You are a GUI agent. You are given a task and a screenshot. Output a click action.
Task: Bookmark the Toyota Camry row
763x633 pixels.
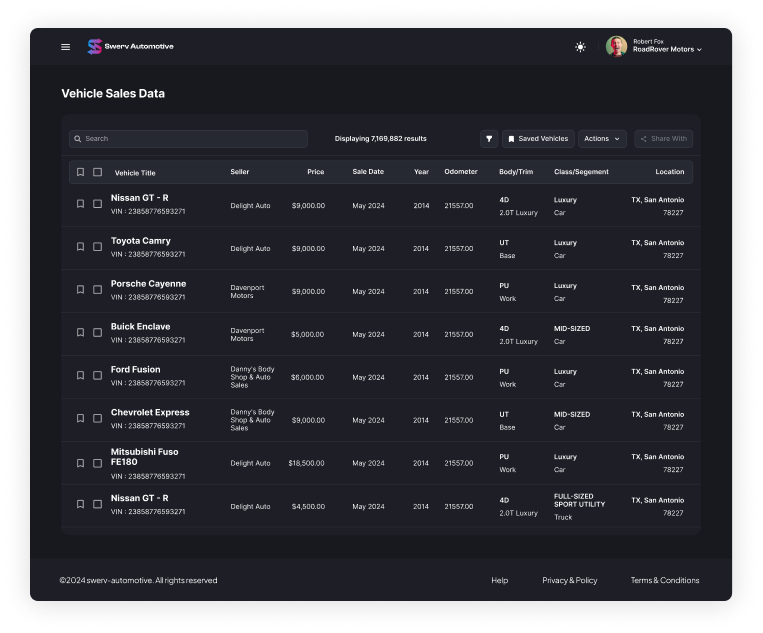tap(80, 247)
